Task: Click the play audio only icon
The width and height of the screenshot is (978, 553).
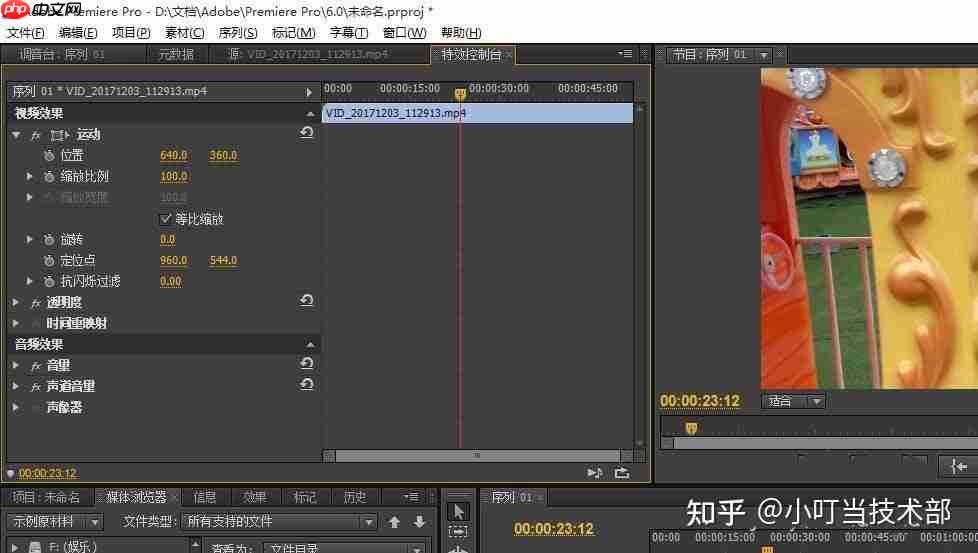Action: (594, 473)
